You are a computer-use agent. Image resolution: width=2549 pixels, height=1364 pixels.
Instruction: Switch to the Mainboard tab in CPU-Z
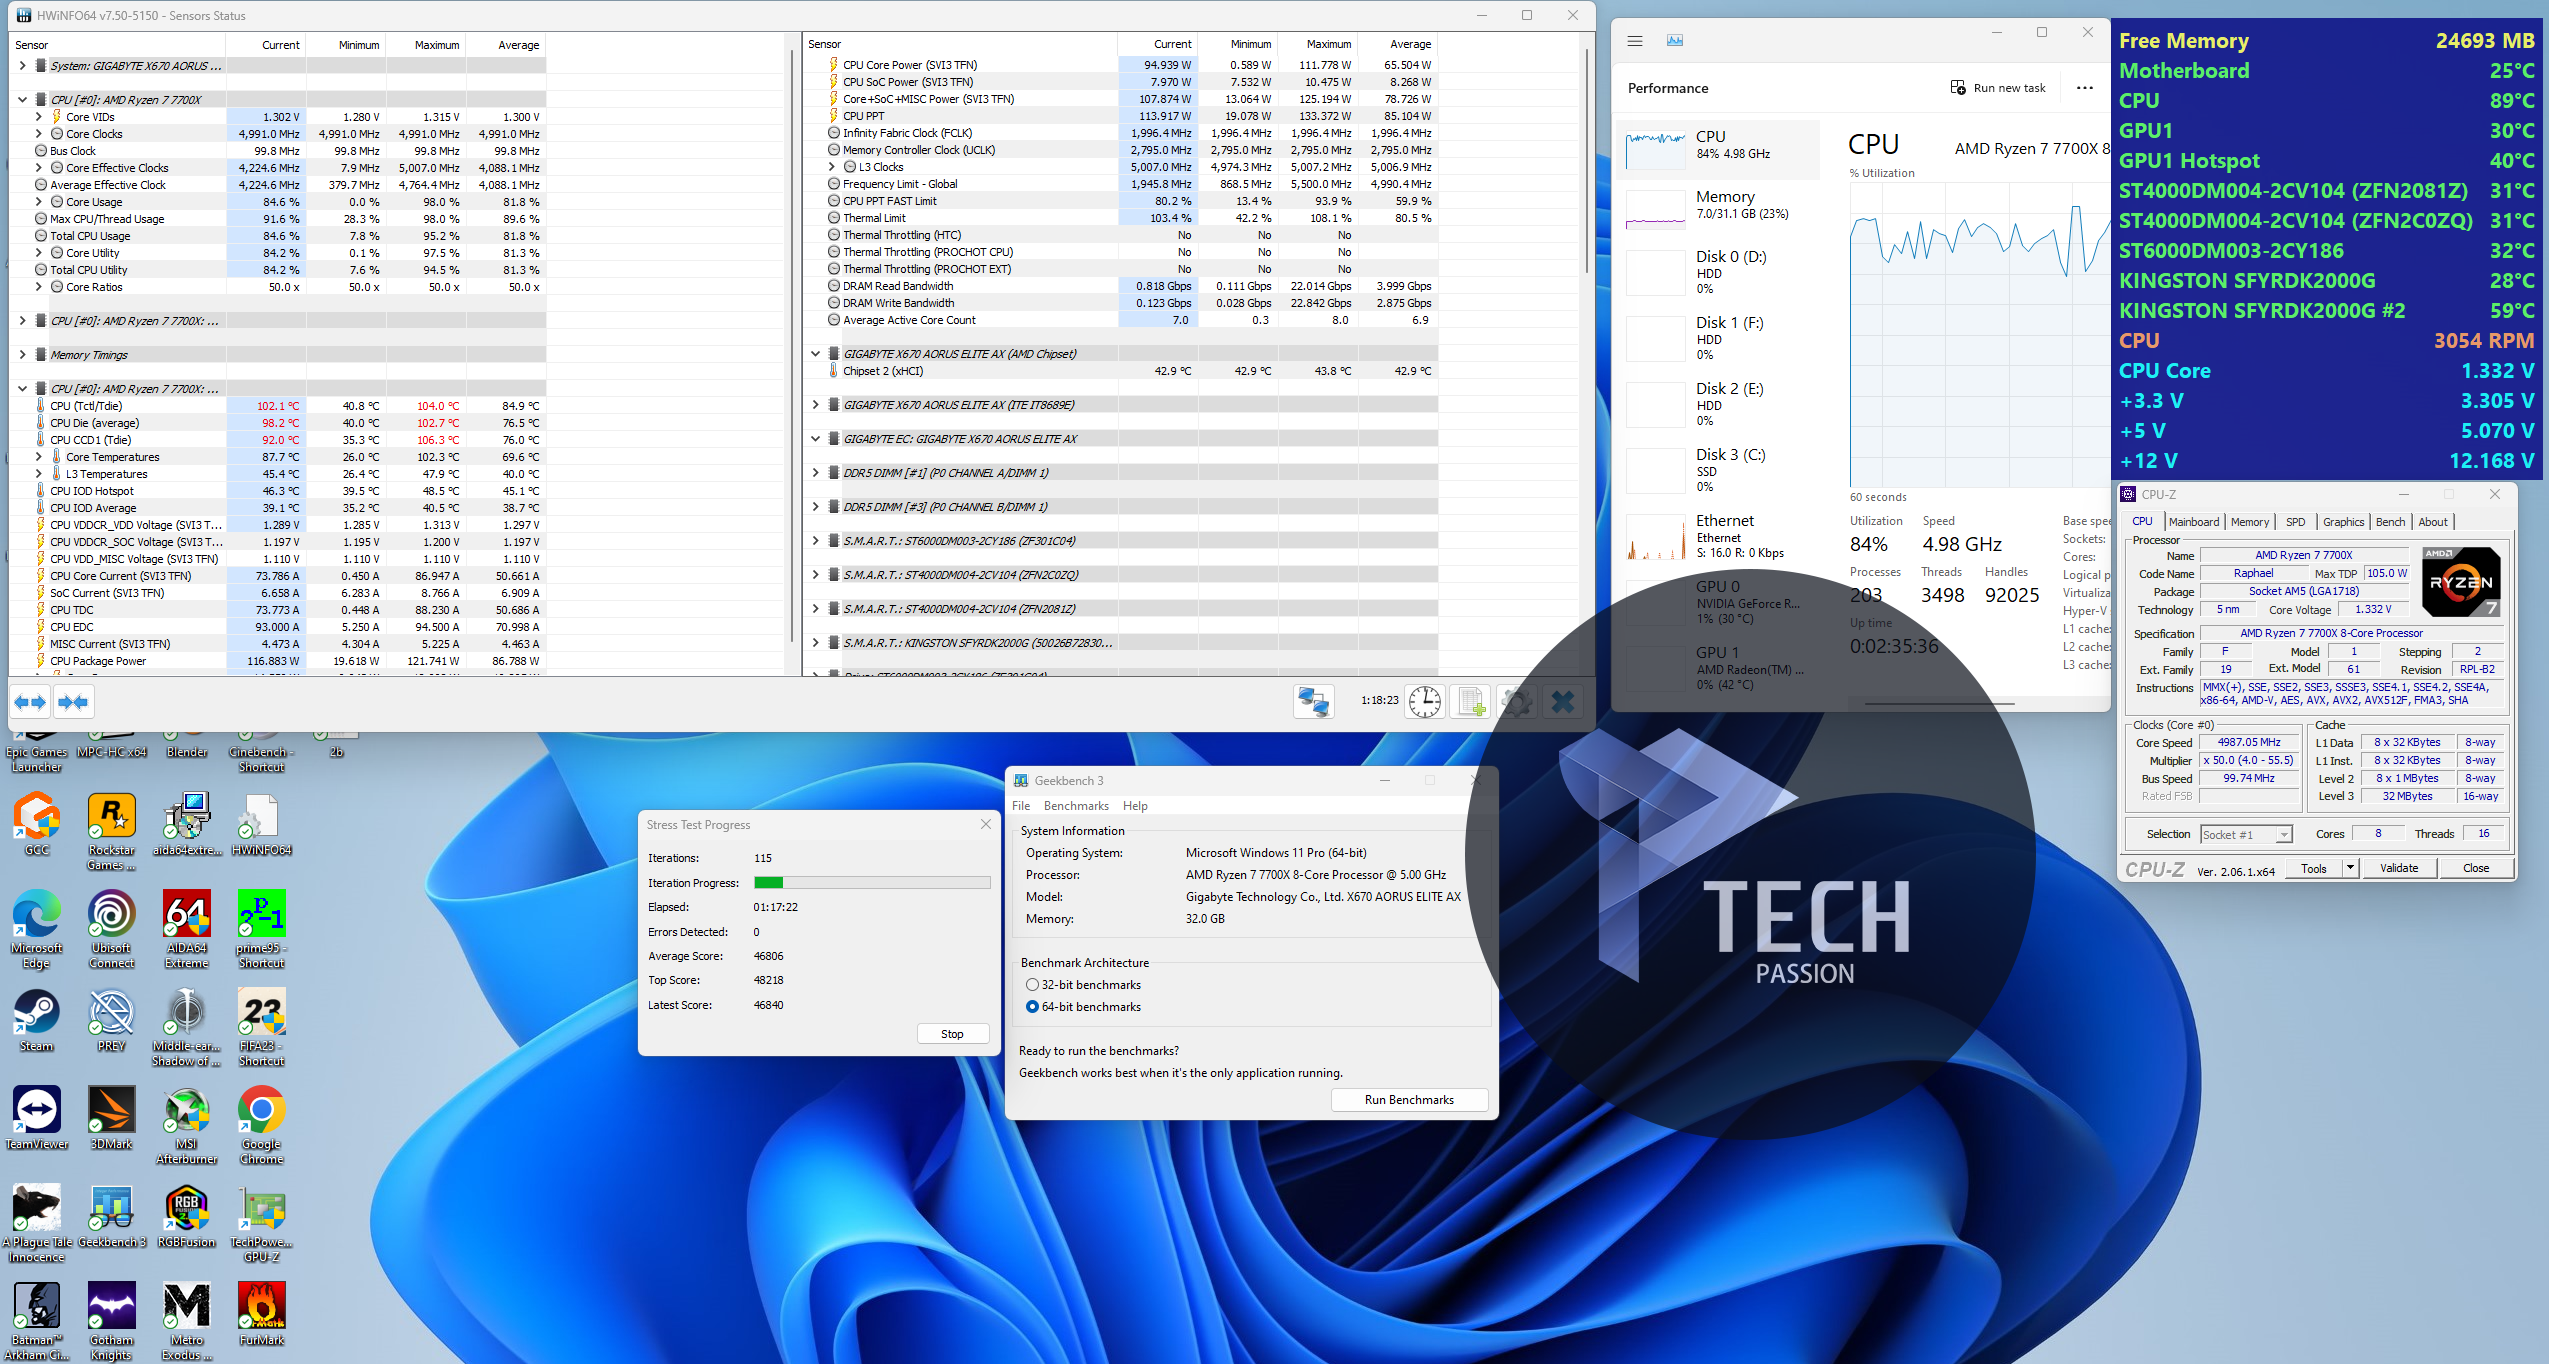[x=2193, y=522]
